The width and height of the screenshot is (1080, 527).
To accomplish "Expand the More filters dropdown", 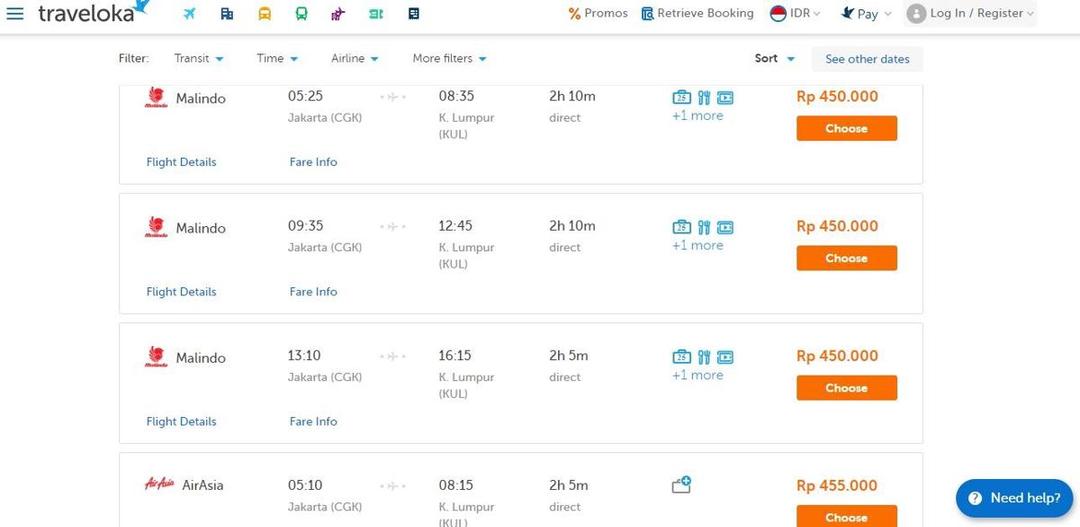I will [x=450, y=59].
